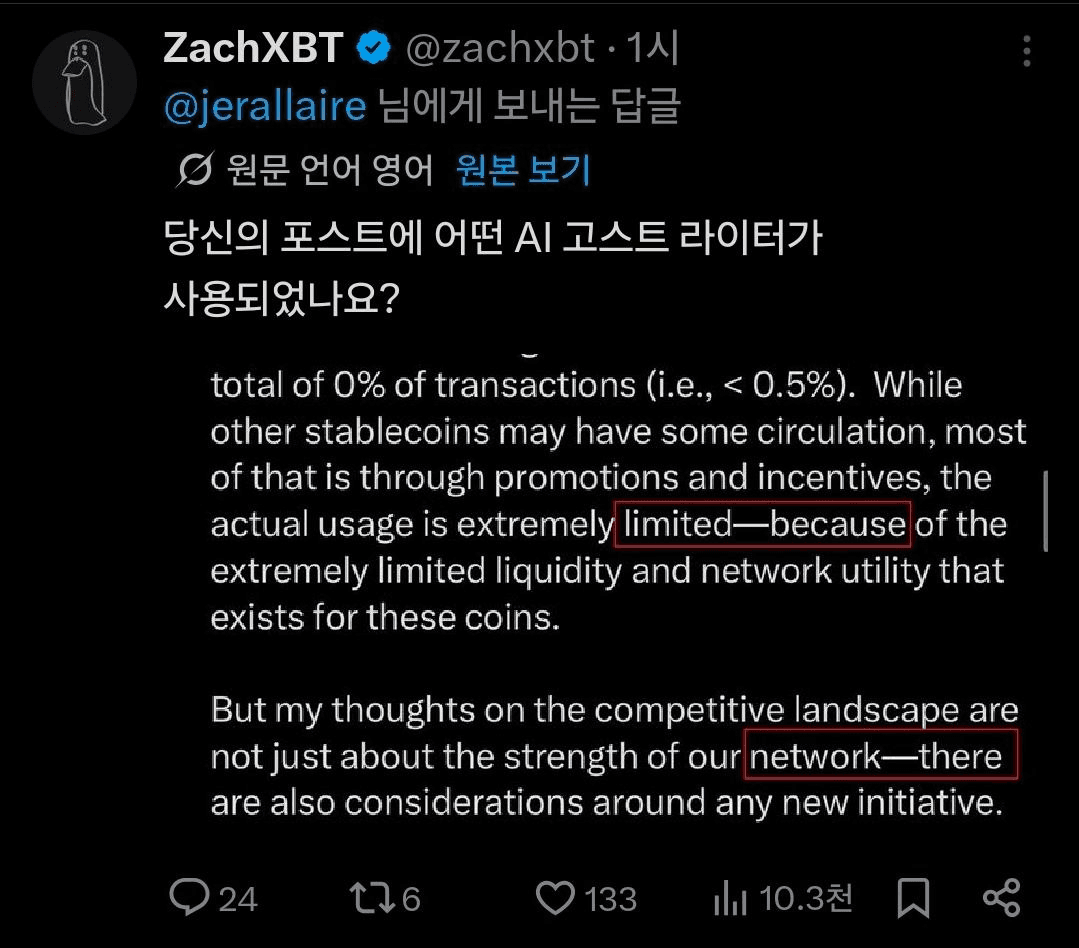
Task: Open the 1시 timestamp link
Action: (653, 48)
